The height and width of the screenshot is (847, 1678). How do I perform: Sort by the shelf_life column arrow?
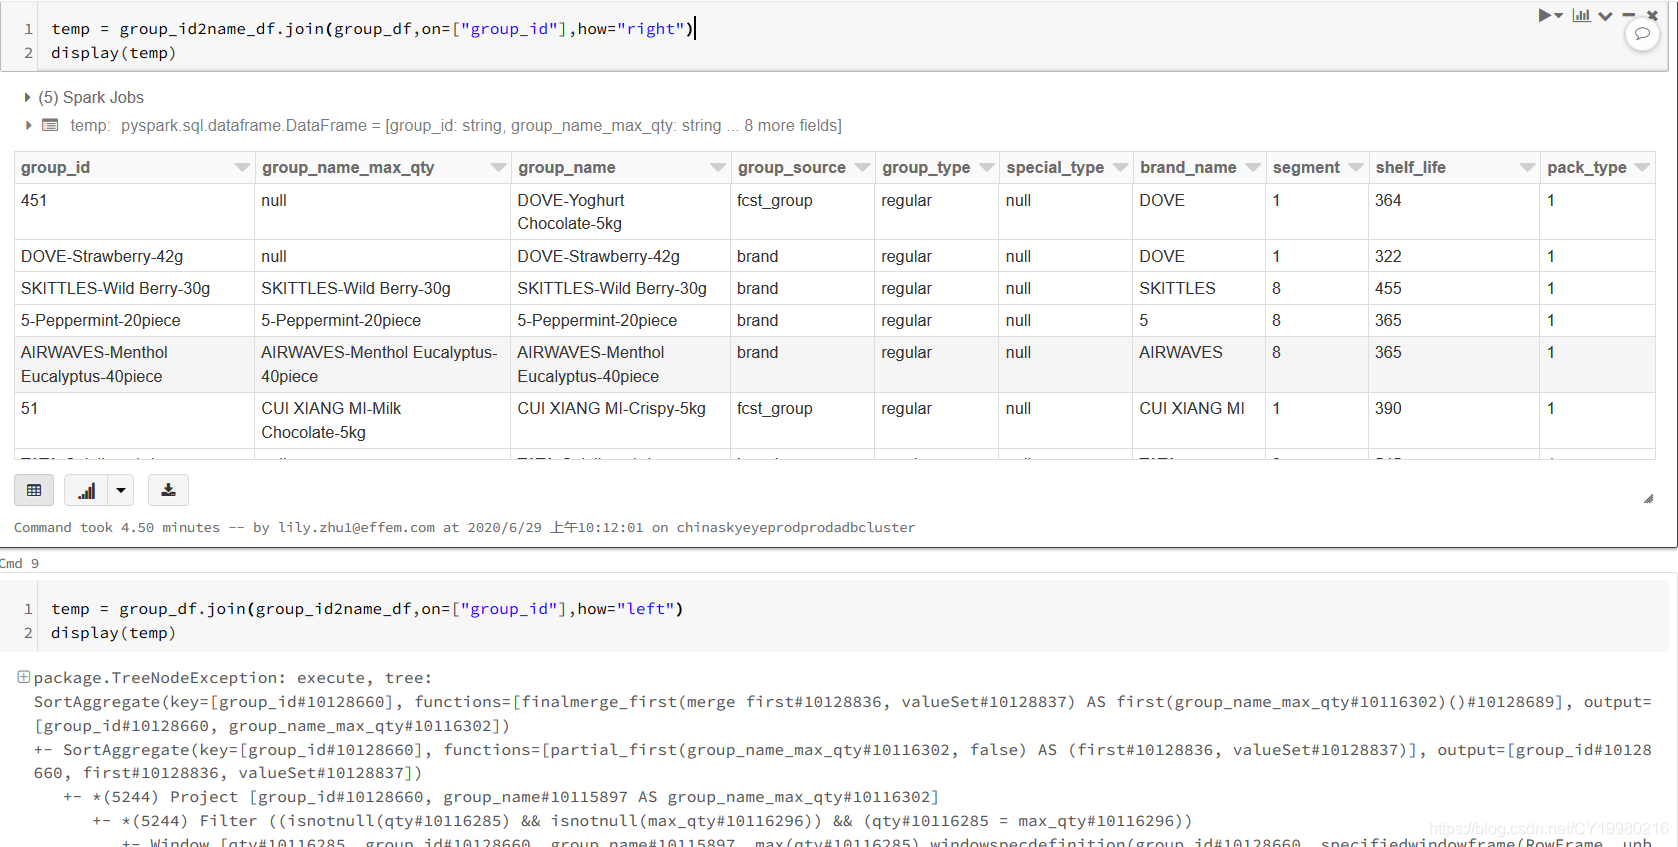tap(1527, 167)
